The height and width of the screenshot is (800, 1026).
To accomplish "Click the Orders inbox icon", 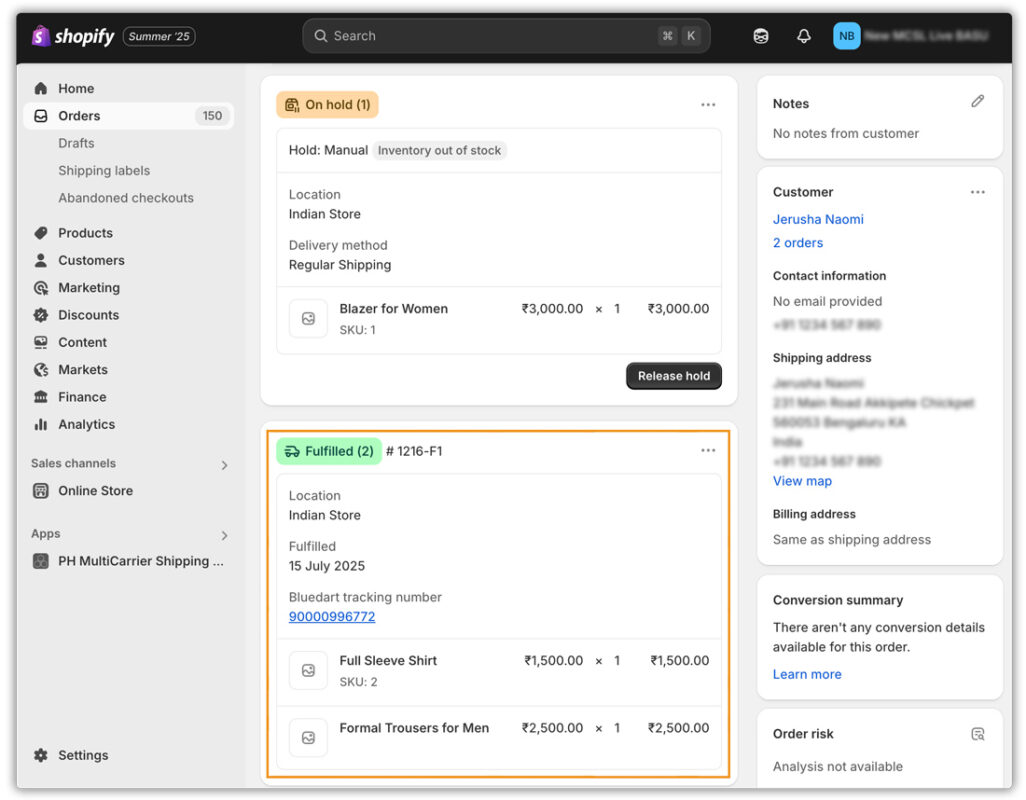I will [41, 116].
